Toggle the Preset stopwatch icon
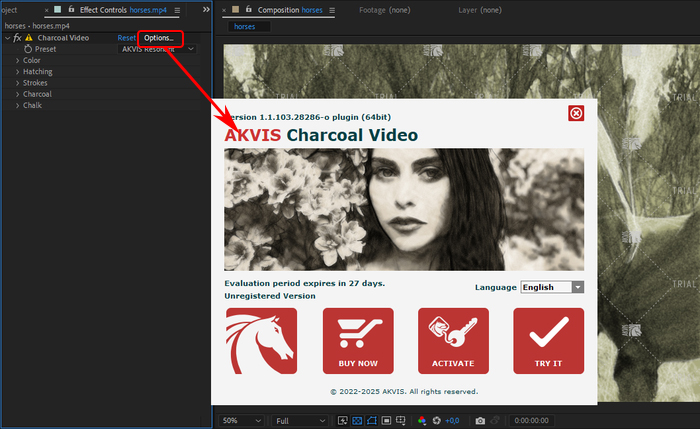Viewport: 700px width, 429px height. point(28,49)
